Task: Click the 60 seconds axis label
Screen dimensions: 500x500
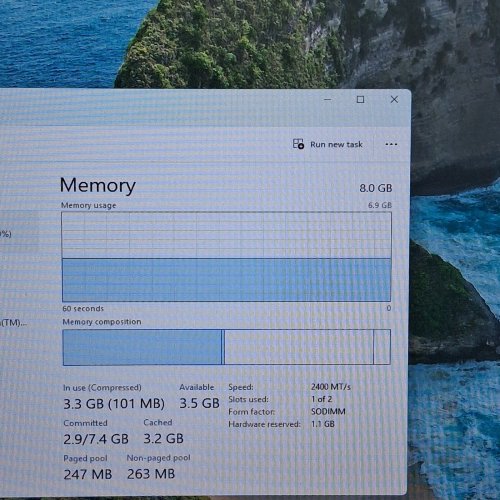Action: coord(83,309)
